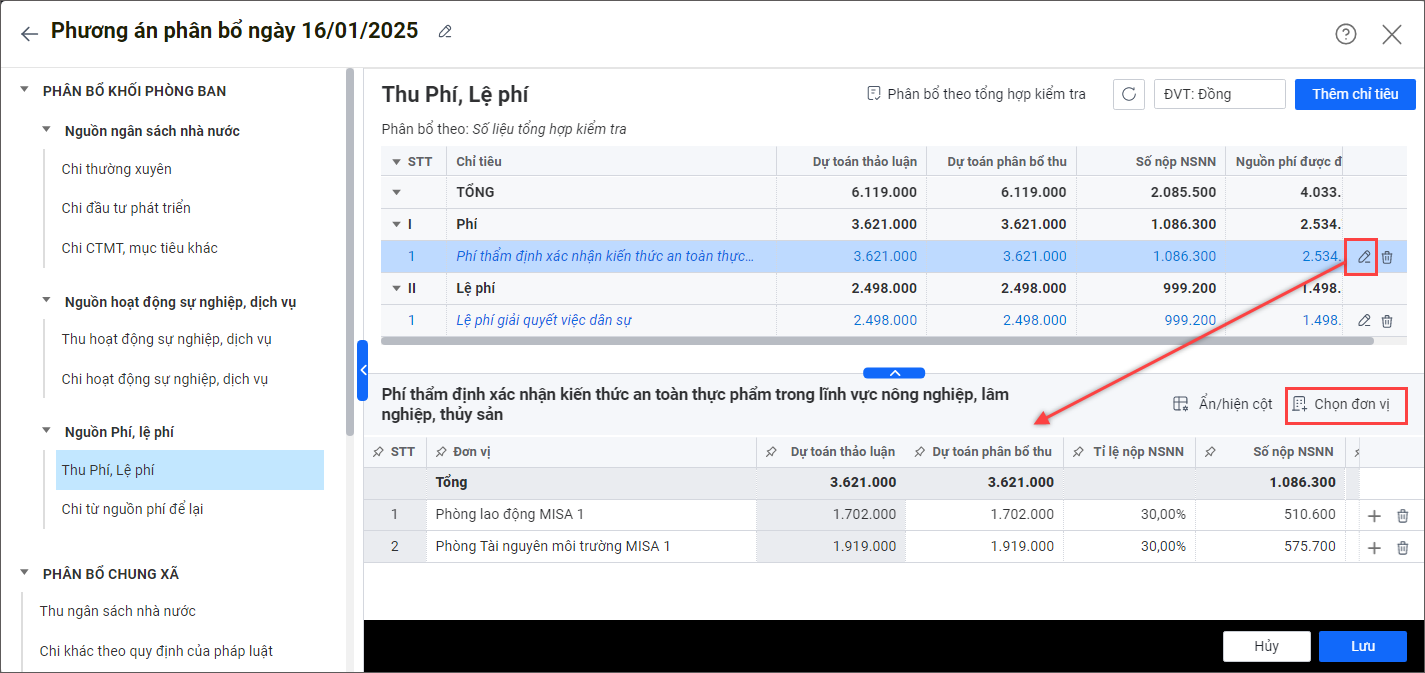Collapse Nguồn ngân sách nhà nước group
Viewport: 1425px width, 673px height.
pos(46,131)
